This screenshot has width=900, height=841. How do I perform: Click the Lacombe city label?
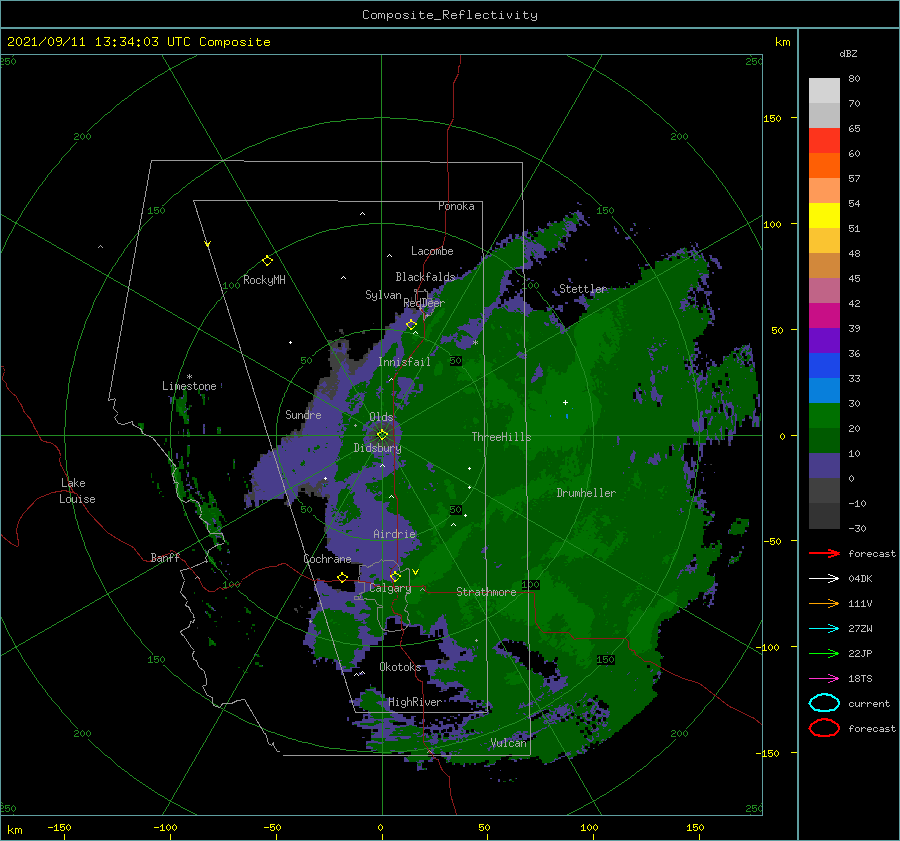point(432,251)
